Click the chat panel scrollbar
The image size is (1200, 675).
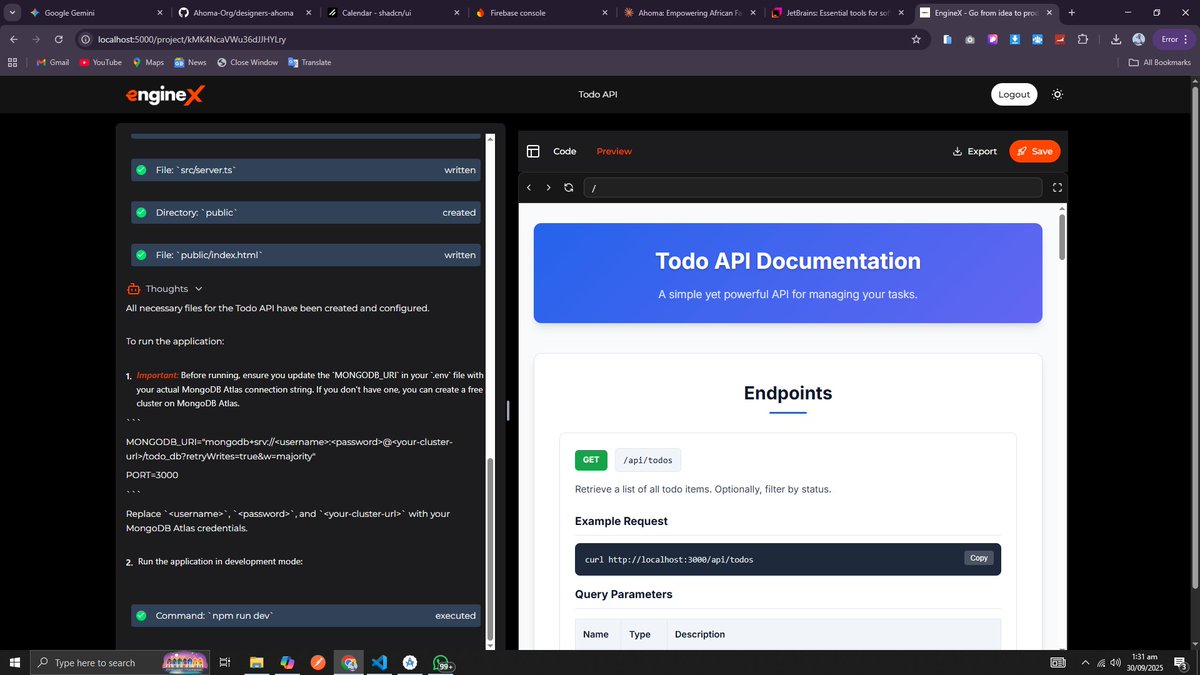click(490, 549)
